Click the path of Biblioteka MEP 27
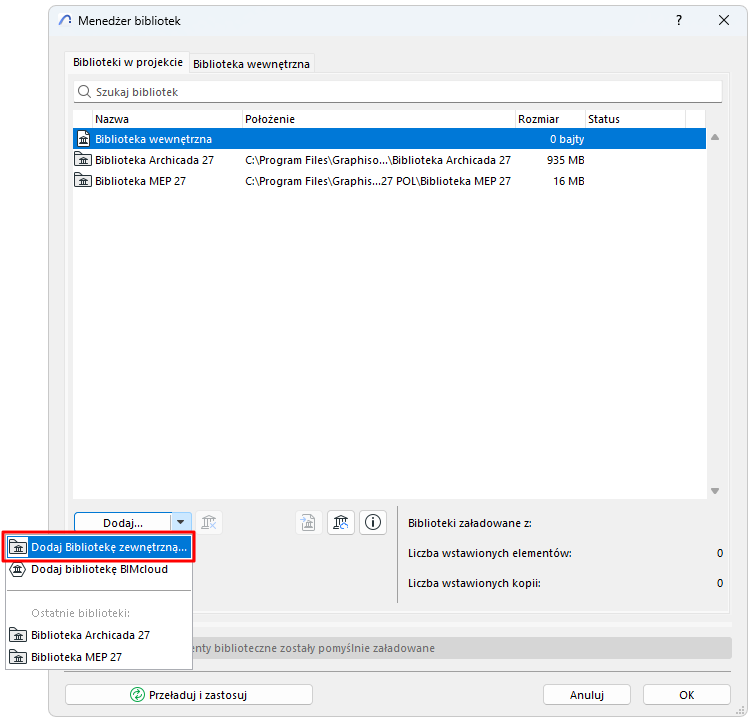This screenshot has width=751, height=720. tap(378, 181)
